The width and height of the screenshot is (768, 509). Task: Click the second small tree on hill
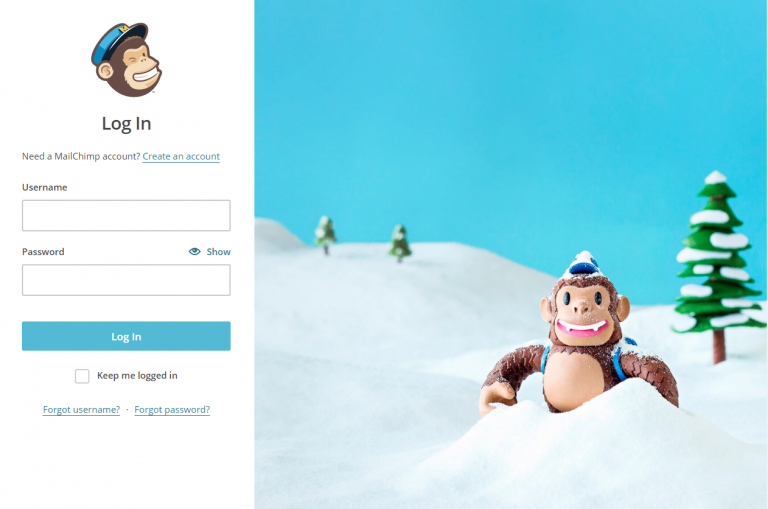pyautogui.click(x=400, y=243)
